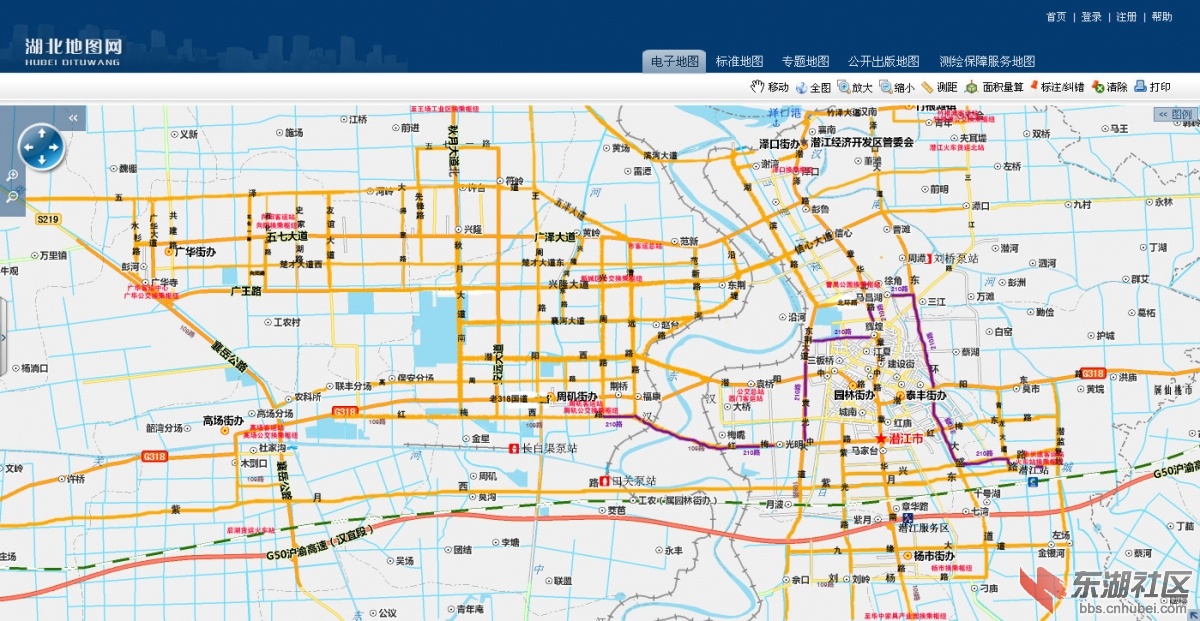This screenshot has height=621, width=1200.
Task: Click the 广王路 road label
Action: tap(246, 291)
